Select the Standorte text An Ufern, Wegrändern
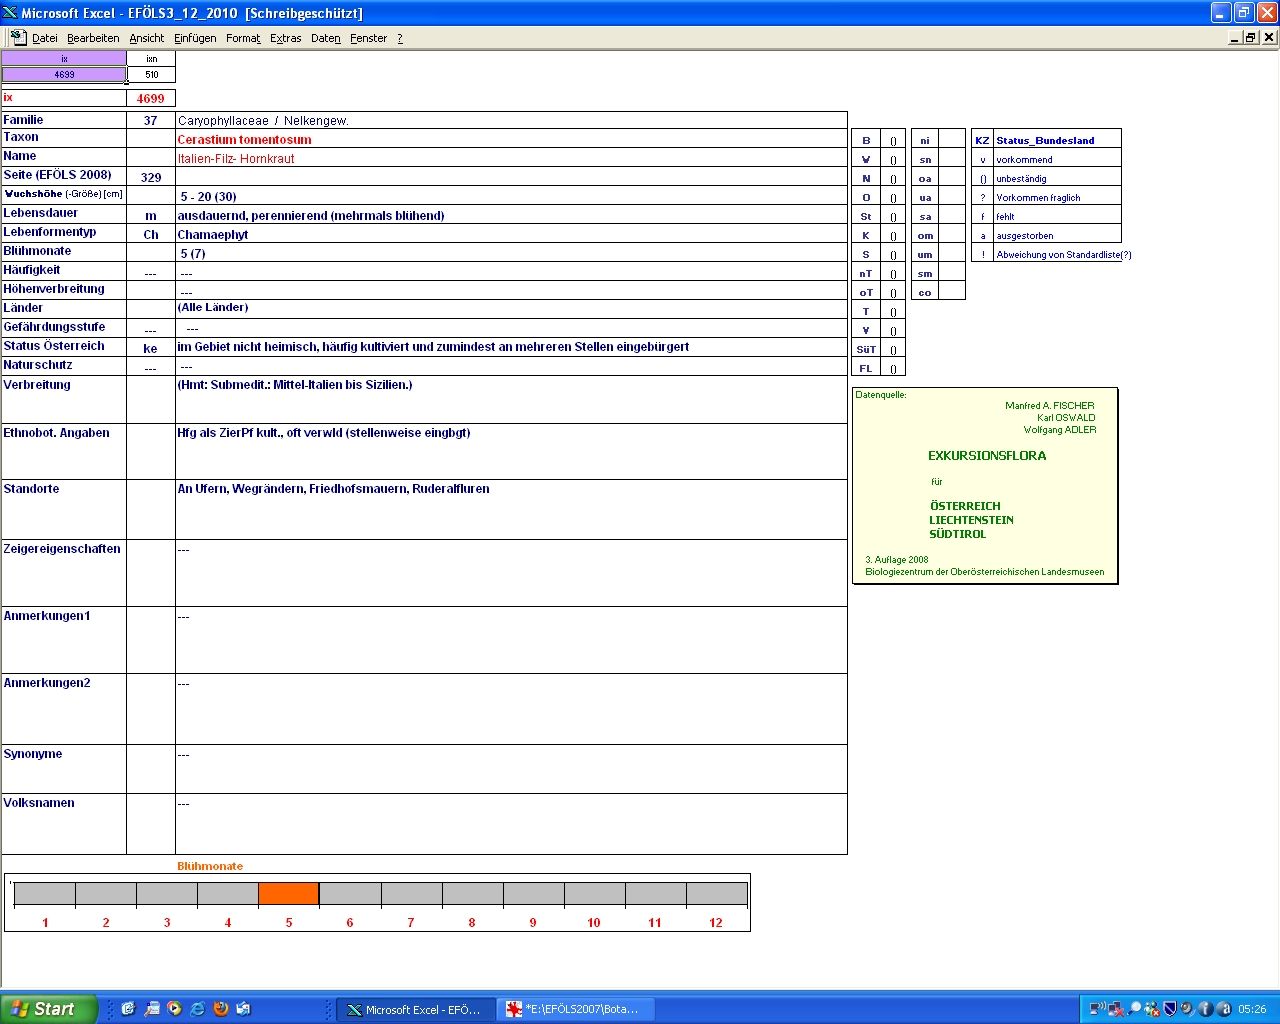Screen dimensions: 1280x1024 pyautogui.click(x=511, y=509)
